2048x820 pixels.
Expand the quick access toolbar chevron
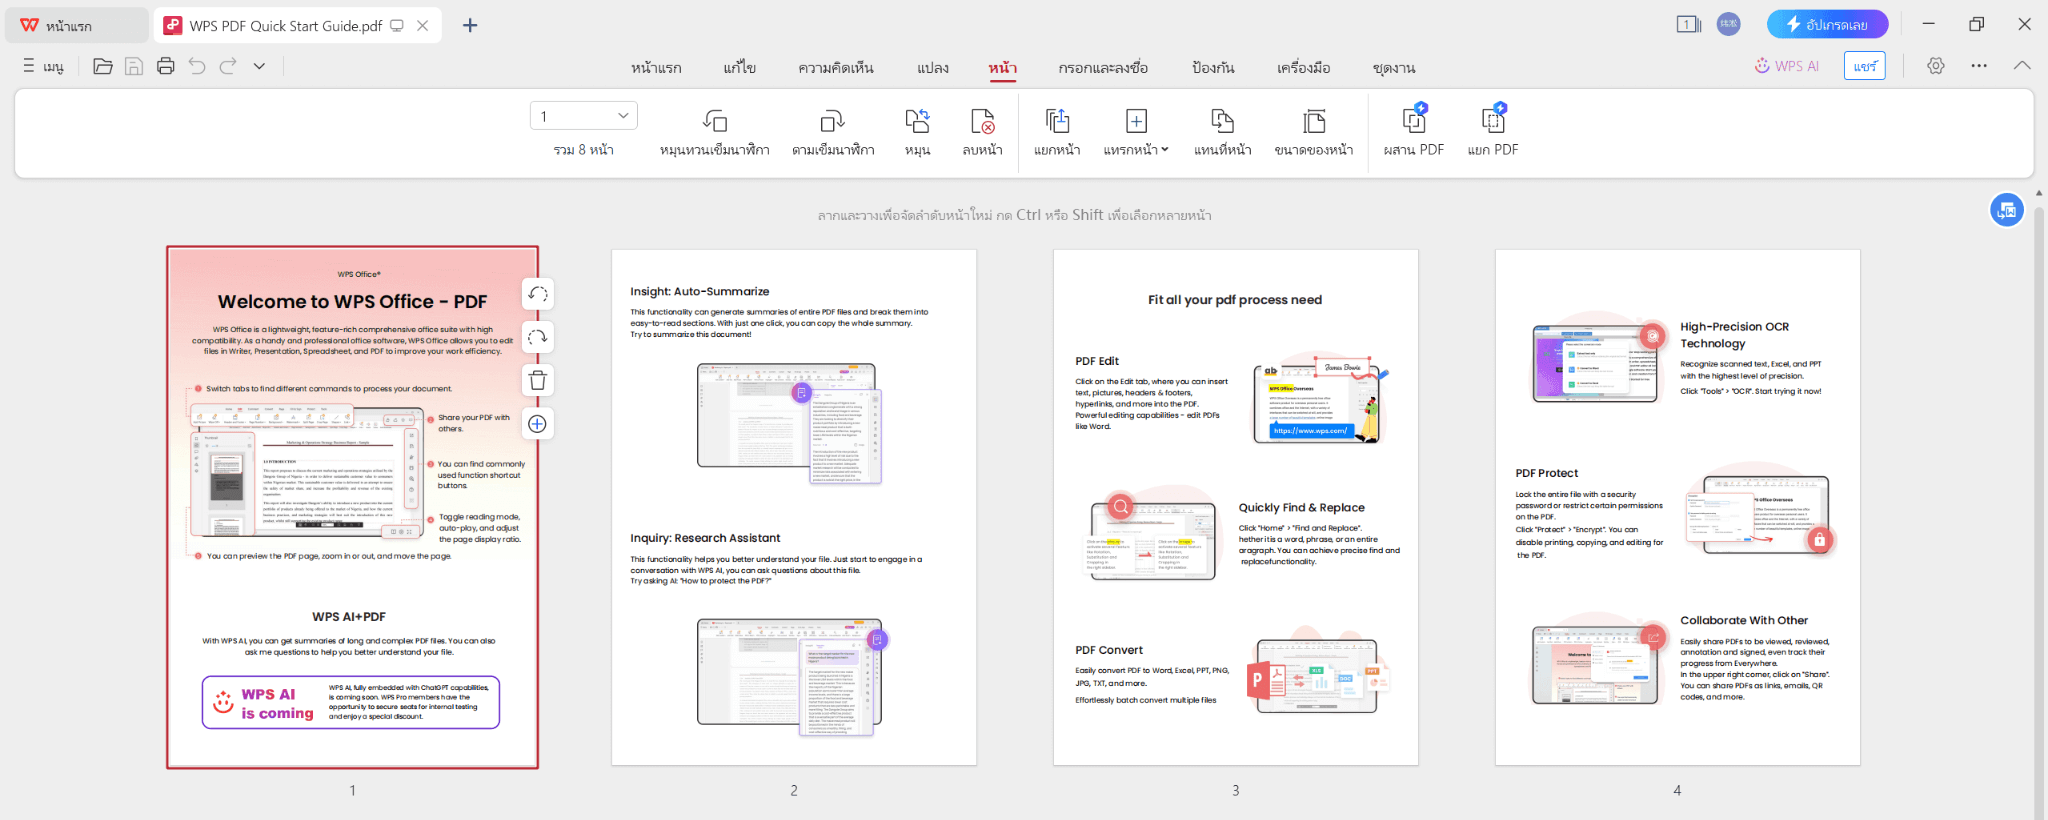pyautogui.click(x=259, y=66)
